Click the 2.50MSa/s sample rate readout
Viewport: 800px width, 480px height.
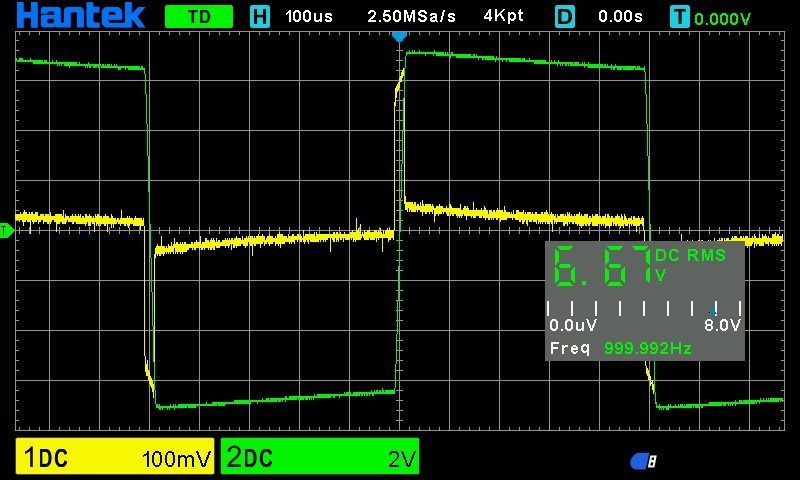click(410, 17)
